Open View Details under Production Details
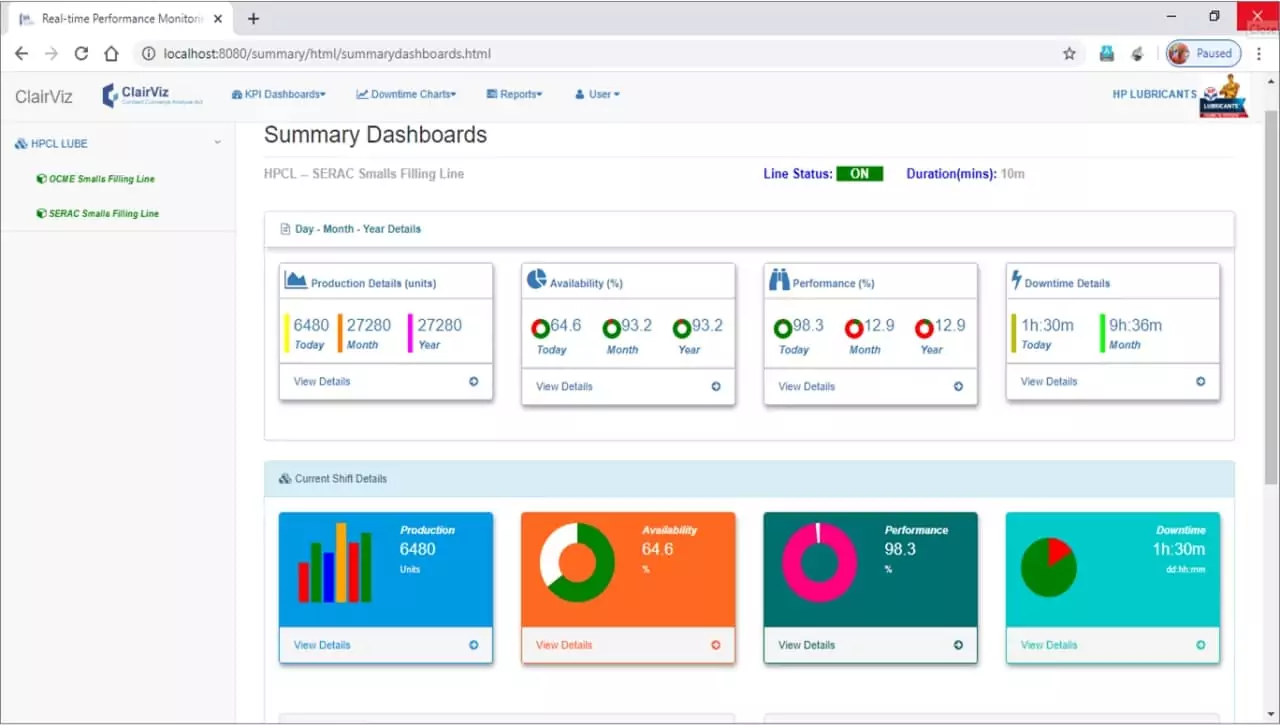The width and height of the screenshot is (1280, 725). click(x=322, y=381)
